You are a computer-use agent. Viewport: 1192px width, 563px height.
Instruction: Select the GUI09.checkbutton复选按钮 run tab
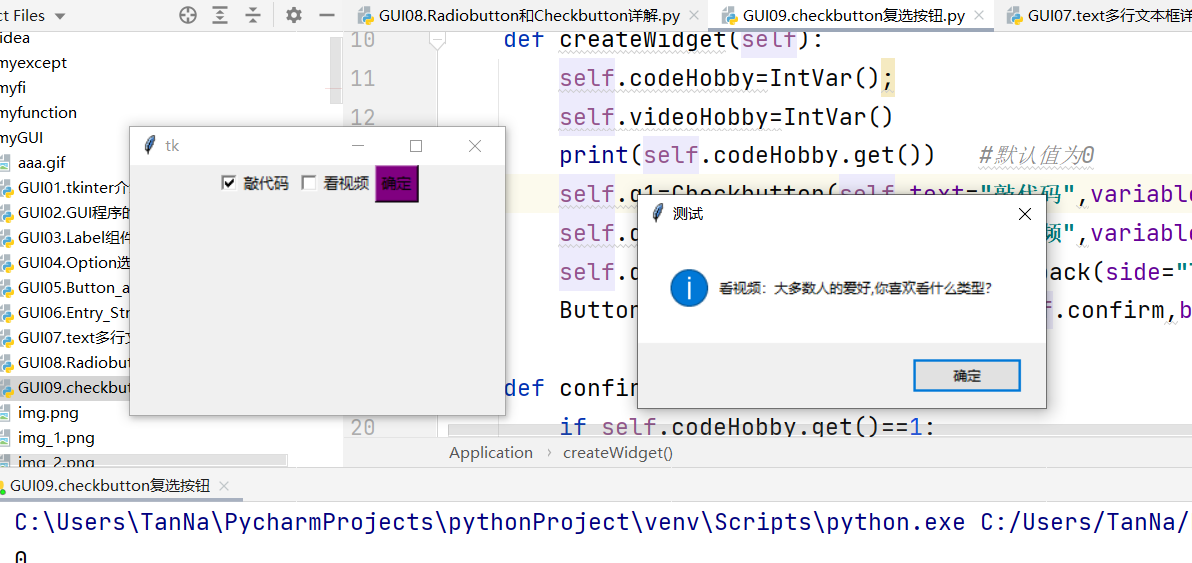[x=110, y=487]
